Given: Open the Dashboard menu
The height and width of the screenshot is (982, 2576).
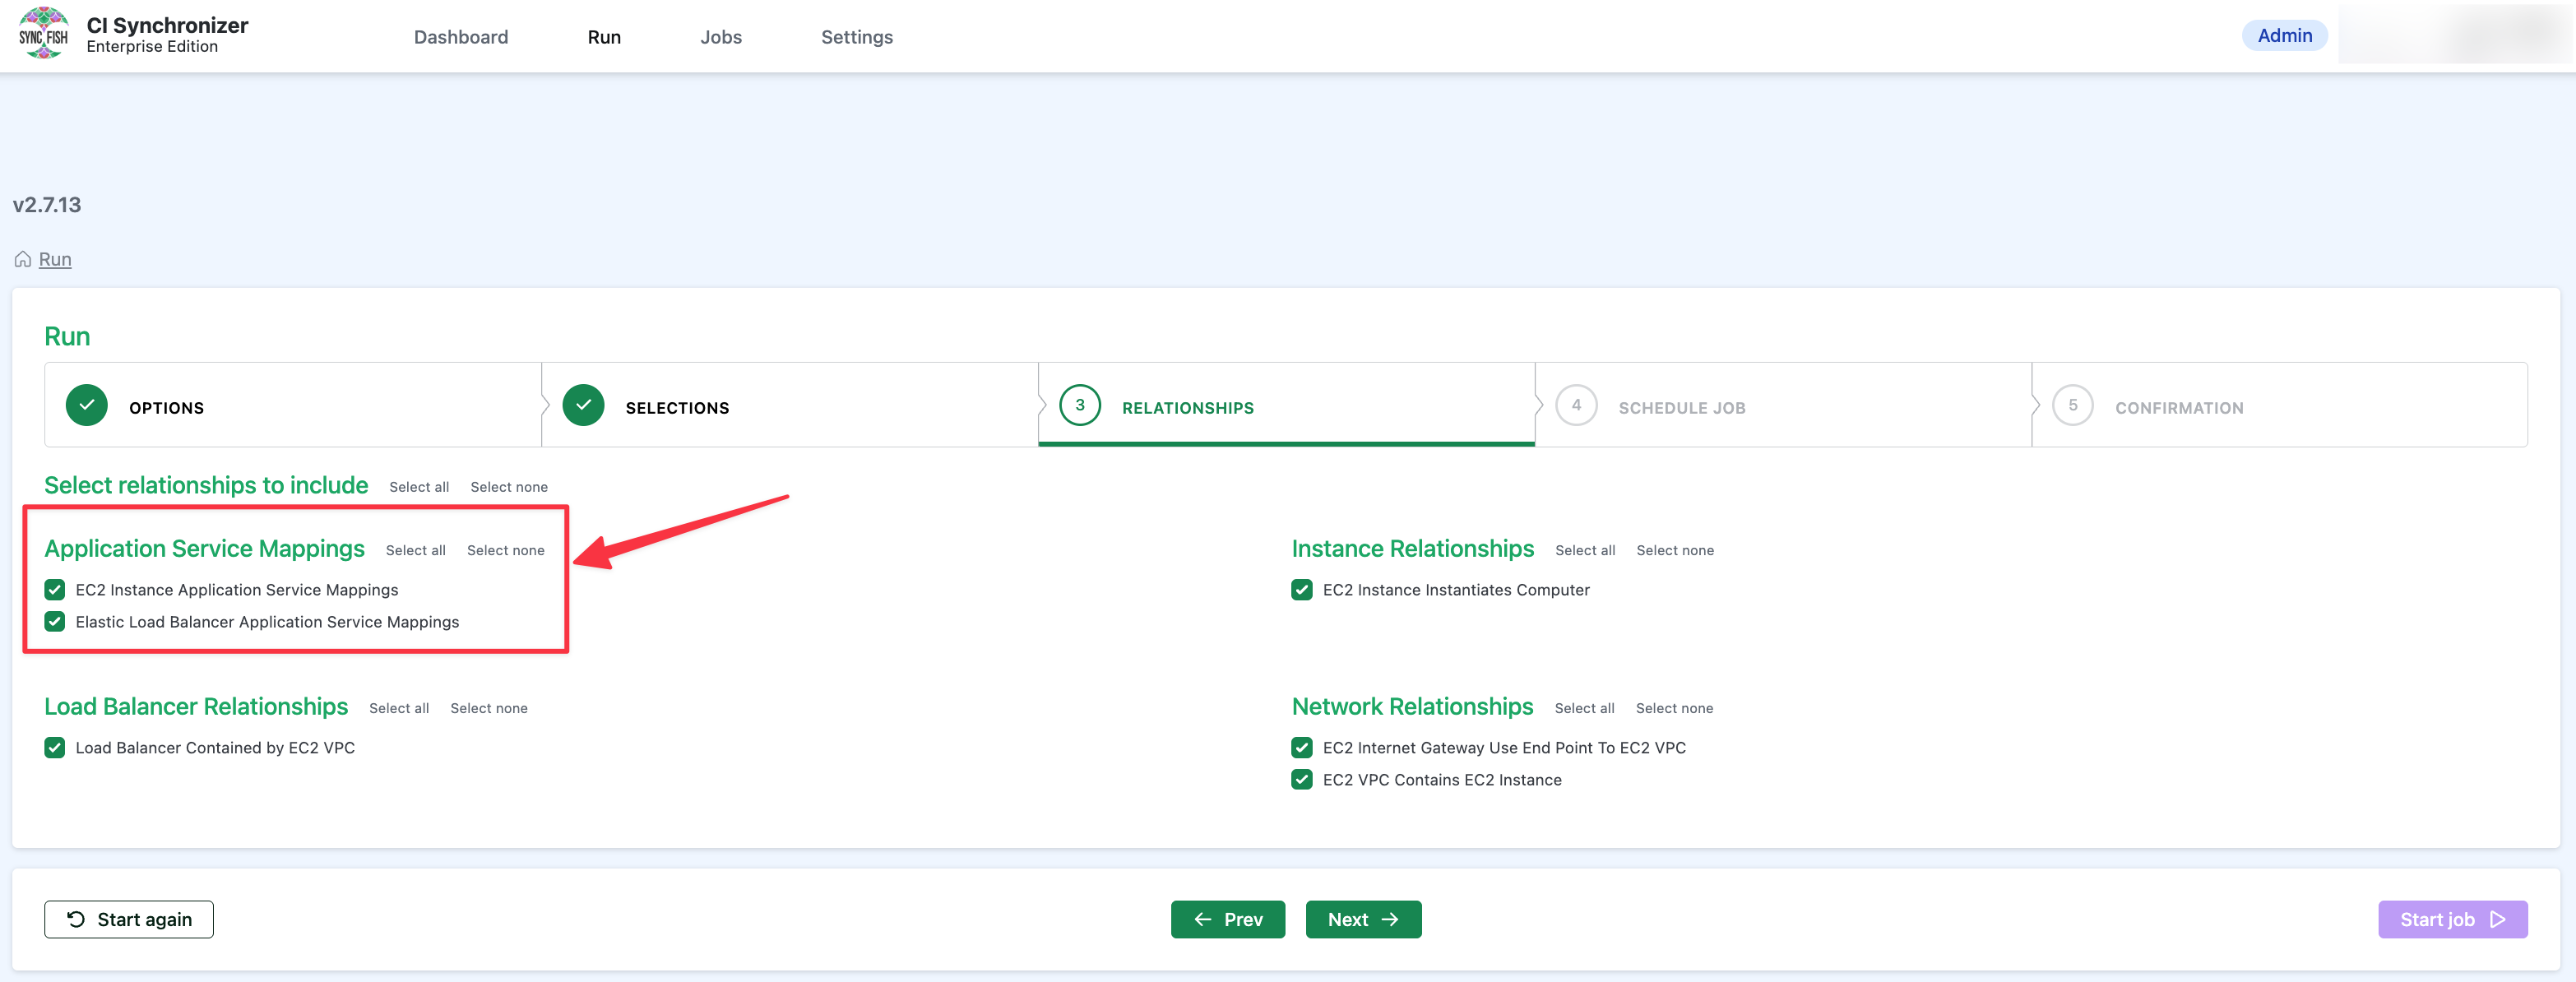Looking at the screenshot, I should [461, 37].
